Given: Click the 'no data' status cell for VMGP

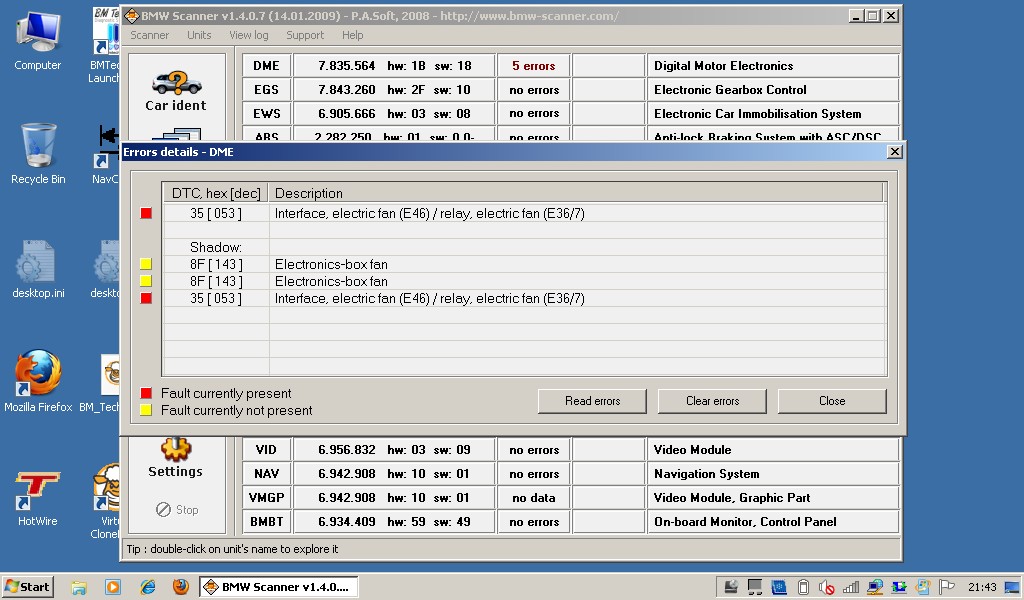Looking at the screenshot, I should [x=534, y=497].
